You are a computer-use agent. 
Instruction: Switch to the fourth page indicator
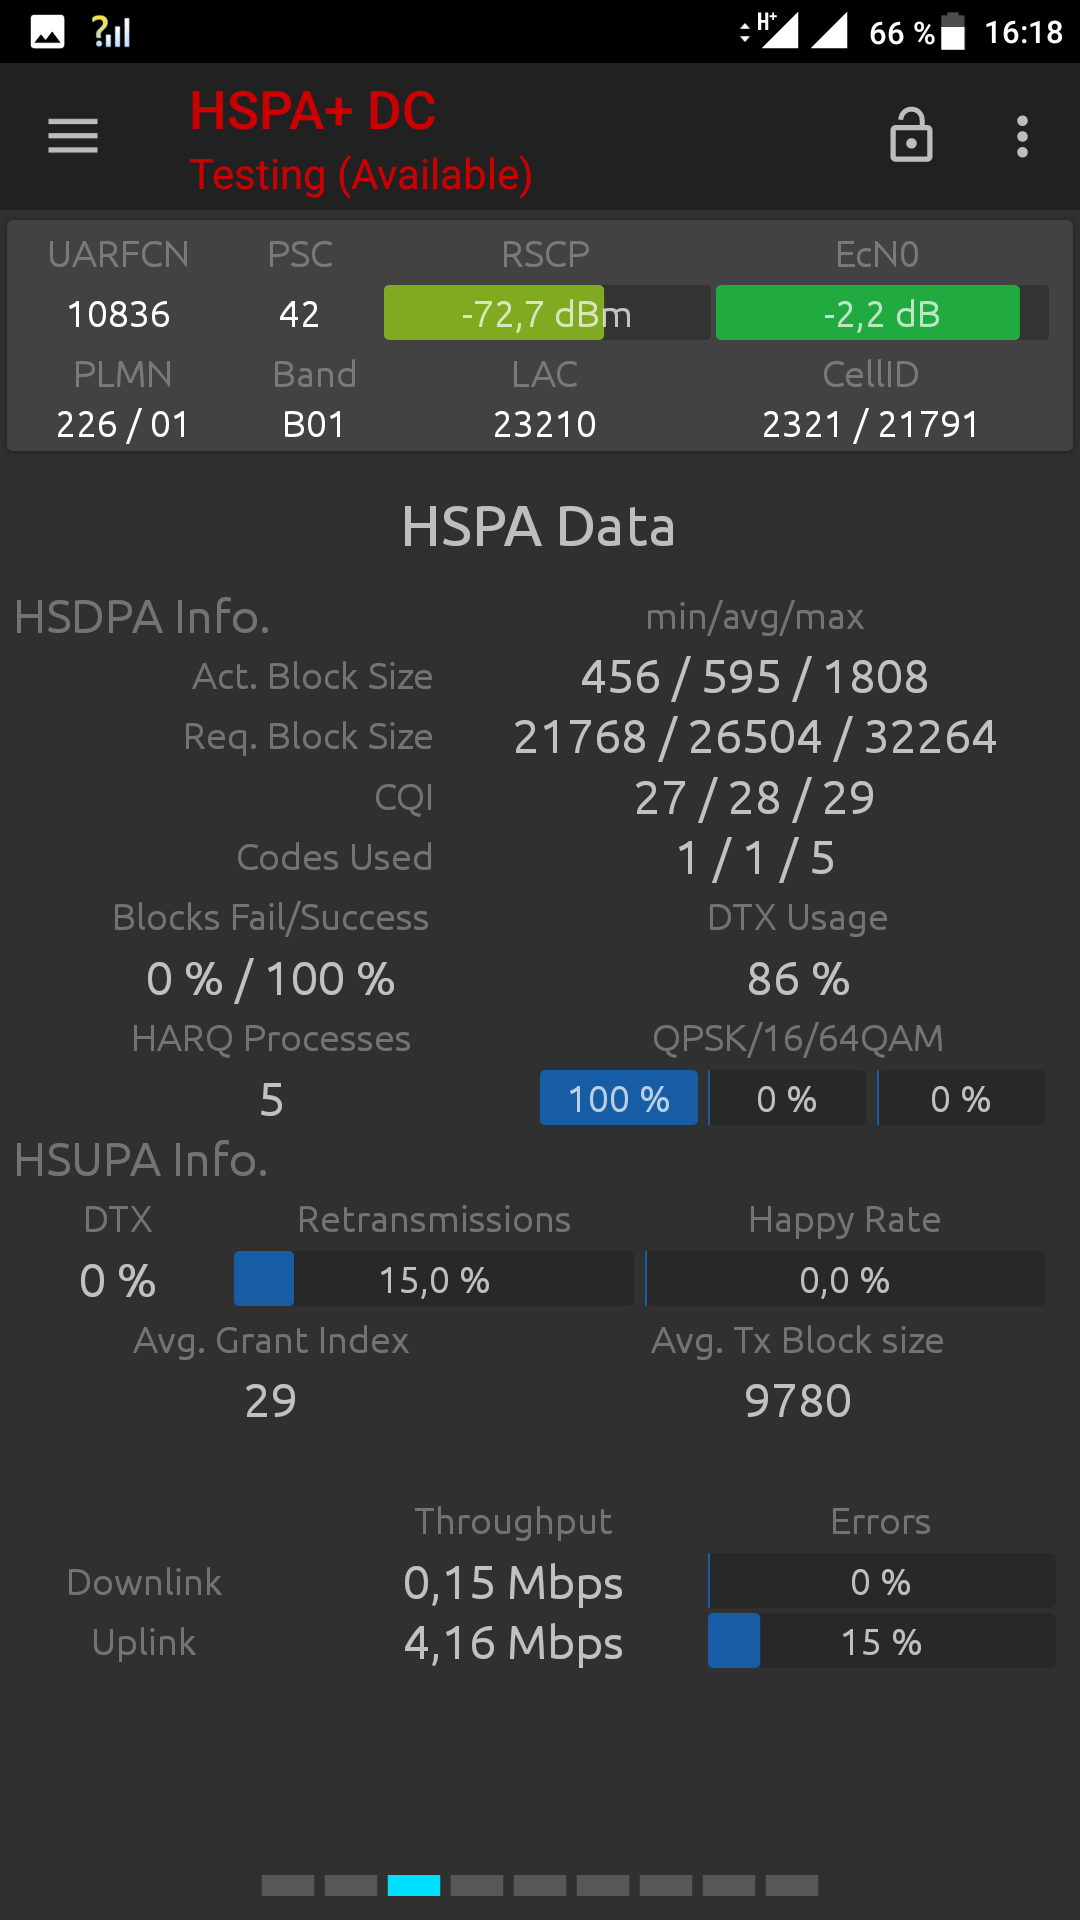click(x=477, y=1886)
